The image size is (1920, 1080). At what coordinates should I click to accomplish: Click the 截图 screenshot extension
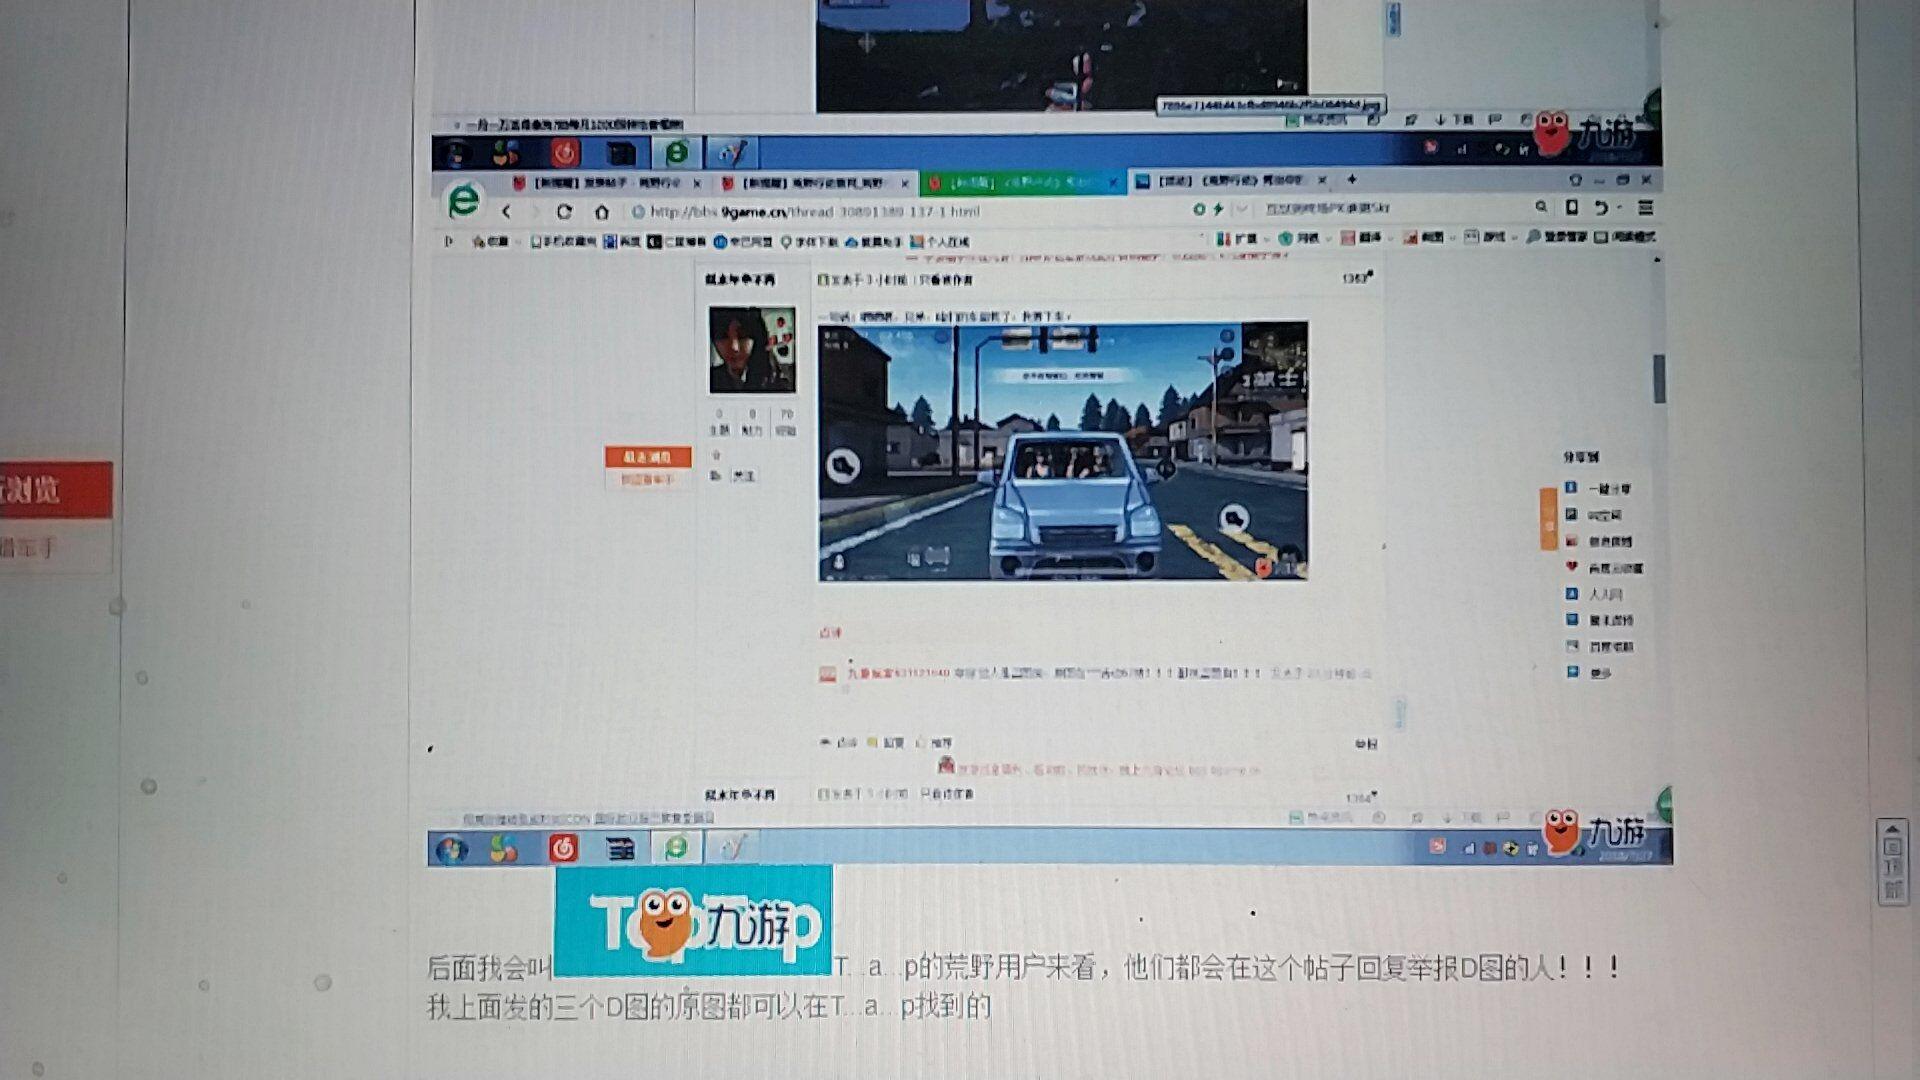pos(1424,238)
